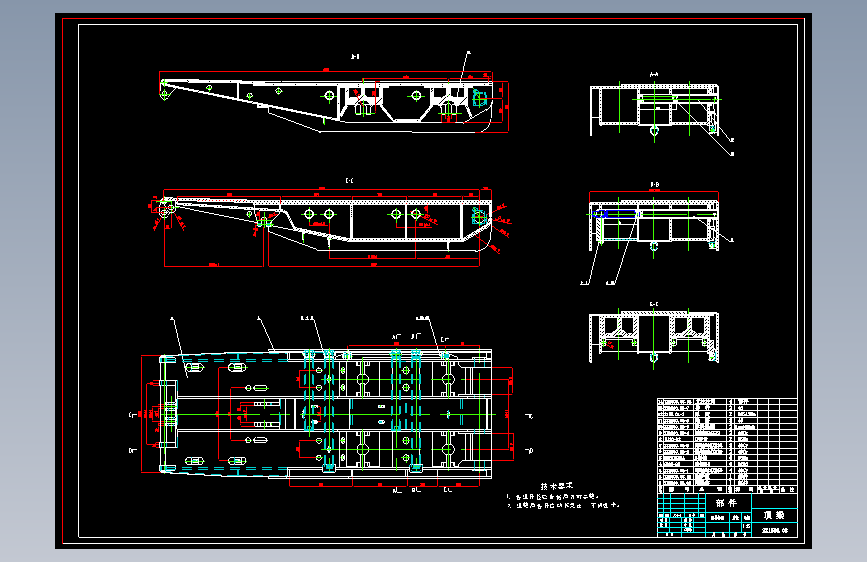Click the 顶梁 title in the title block

pos(774,515)
